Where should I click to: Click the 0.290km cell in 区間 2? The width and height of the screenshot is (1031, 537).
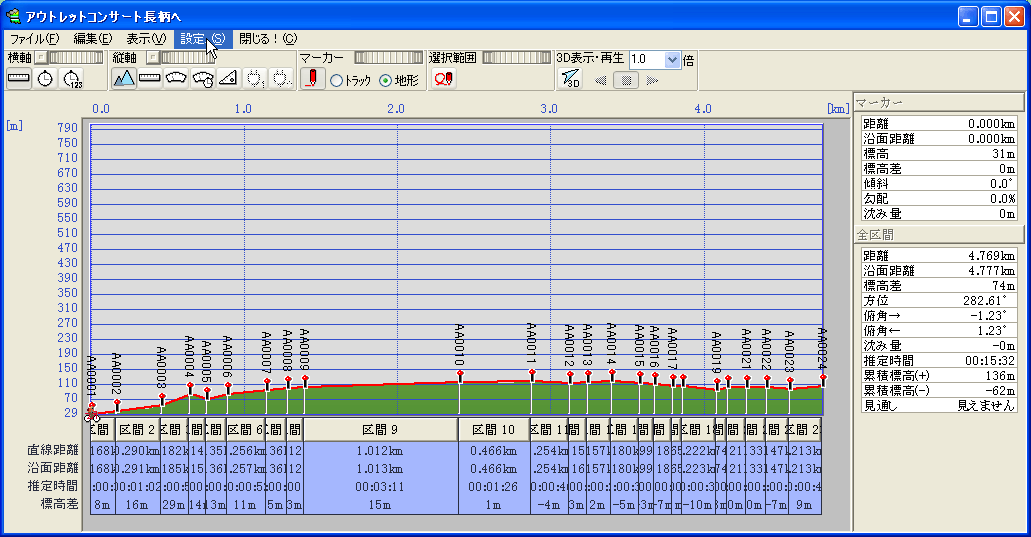(137, 452)
